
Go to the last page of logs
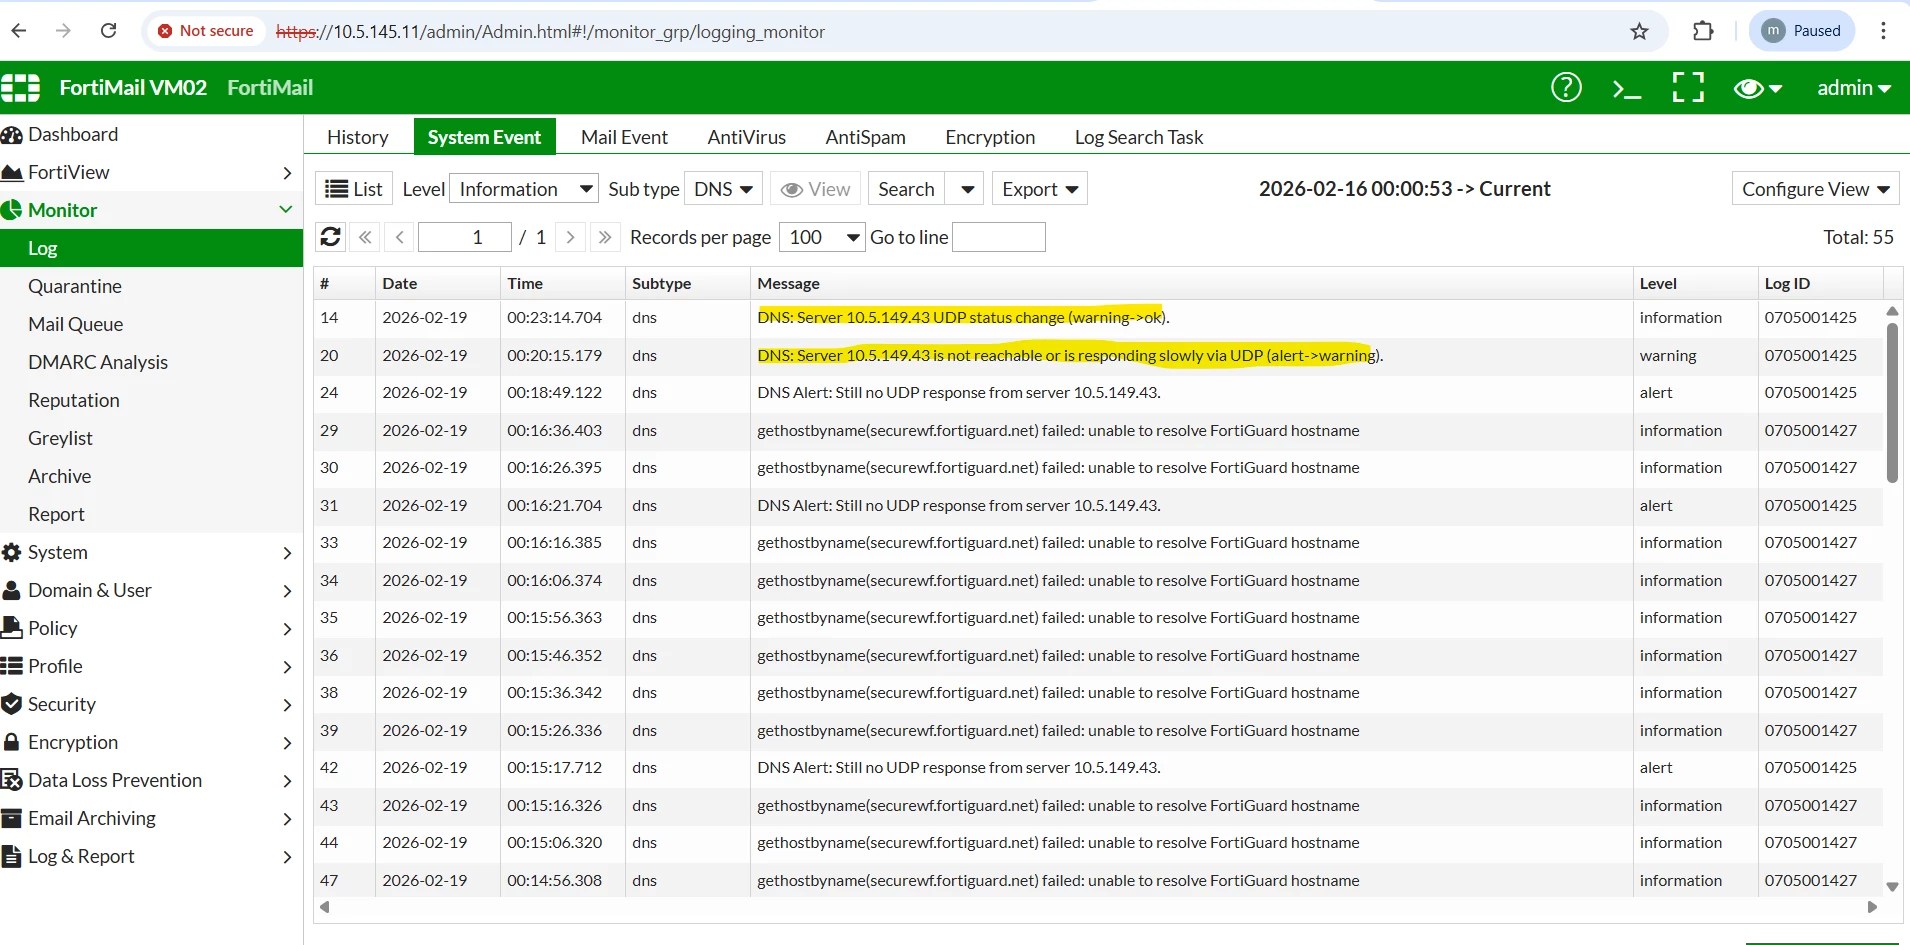point(604,237)
